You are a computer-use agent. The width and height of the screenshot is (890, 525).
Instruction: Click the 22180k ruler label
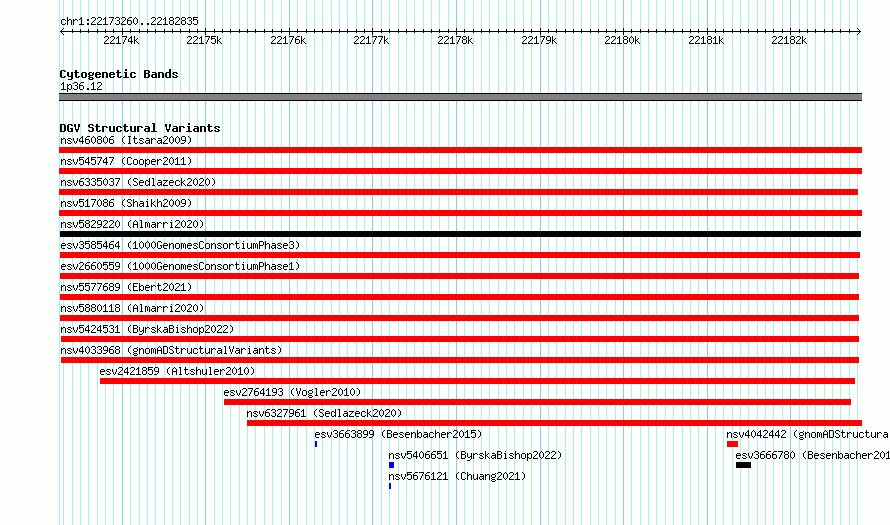pyautogui.click(x=622, y=40)
